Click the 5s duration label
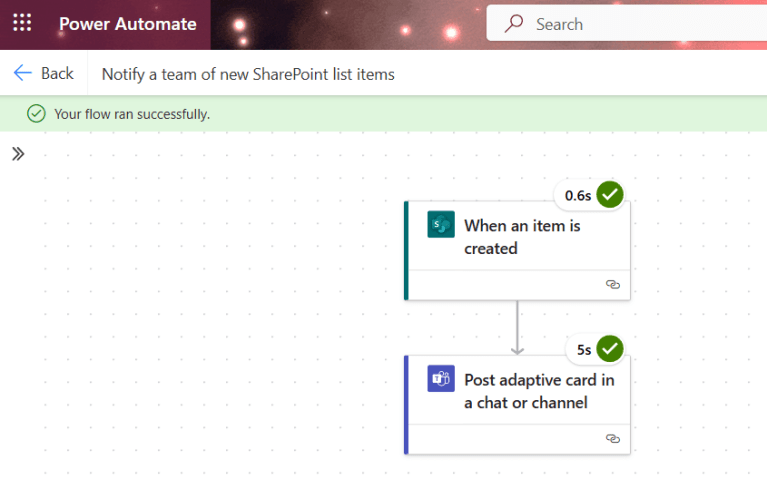Image resolution: width=767 pixels, height=479 pixels. coord(584,350)
